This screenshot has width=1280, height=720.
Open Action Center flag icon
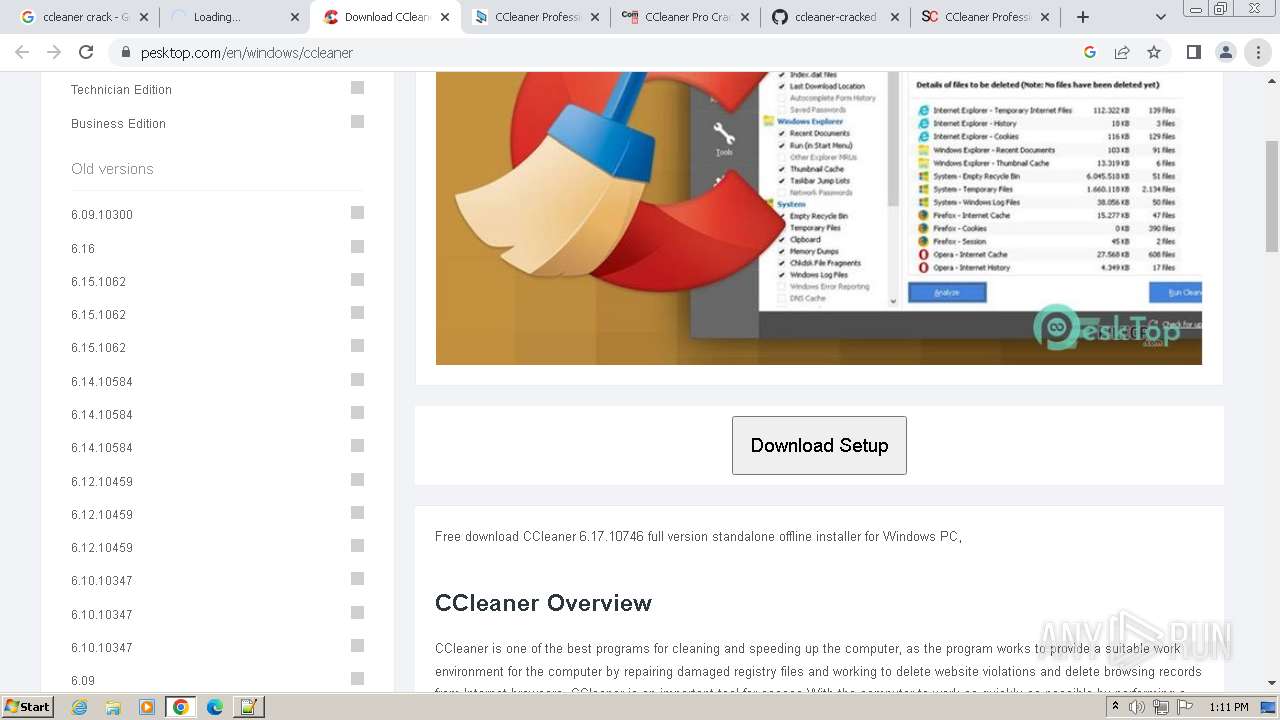(x=1185, y=707)
